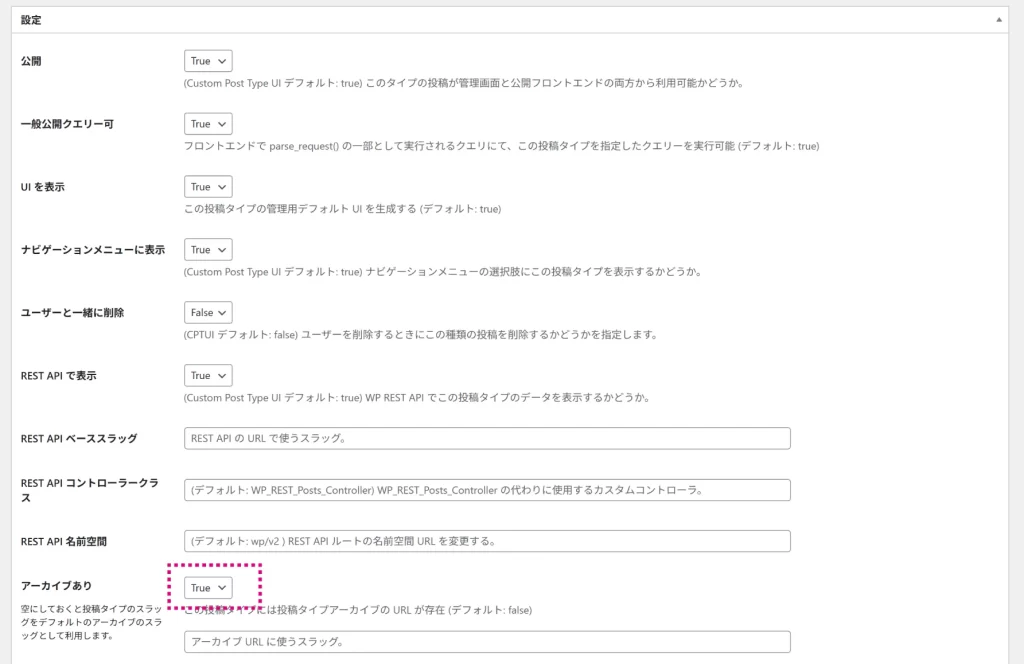Image resolution: width=1024 pixels, height=664 pixels.
Task: Collapse the 設定 panel using the arrow icon
Action: click(998, 20)
